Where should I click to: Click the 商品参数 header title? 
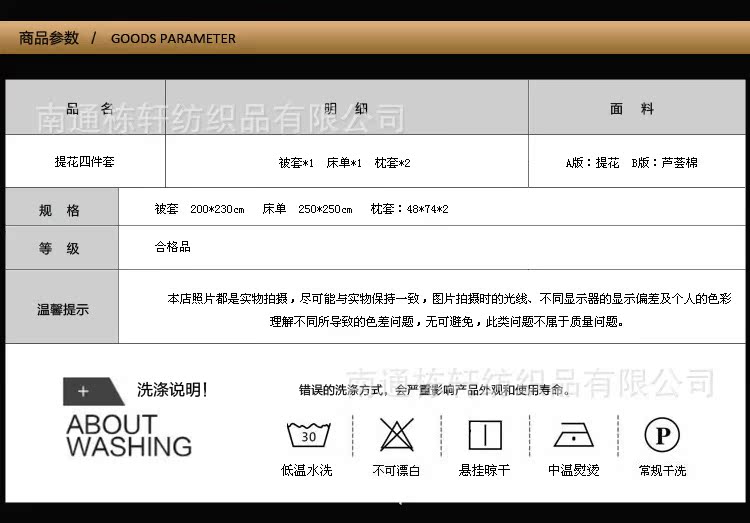pyautogui.click(x=49, y=38)
